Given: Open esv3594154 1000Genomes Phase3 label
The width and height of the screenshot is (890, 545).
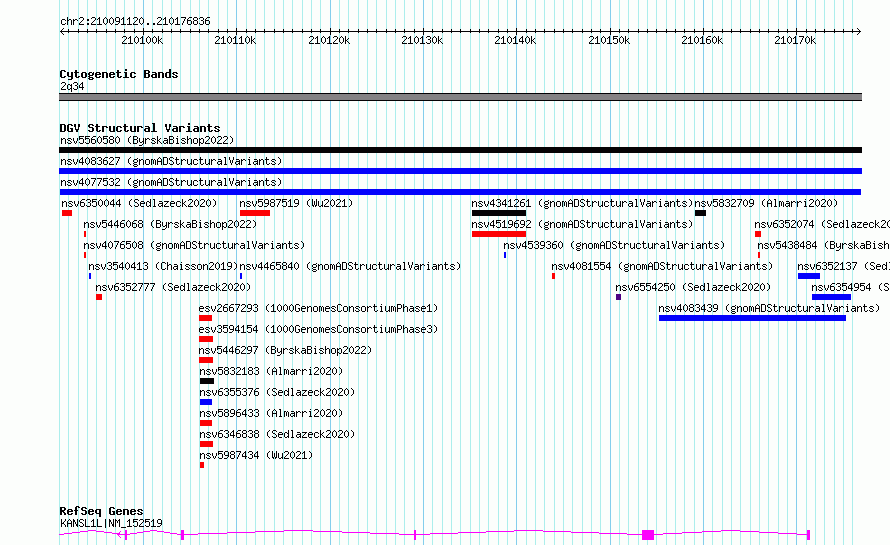Looking at the screenshot, I should click(x=318, y=329).
